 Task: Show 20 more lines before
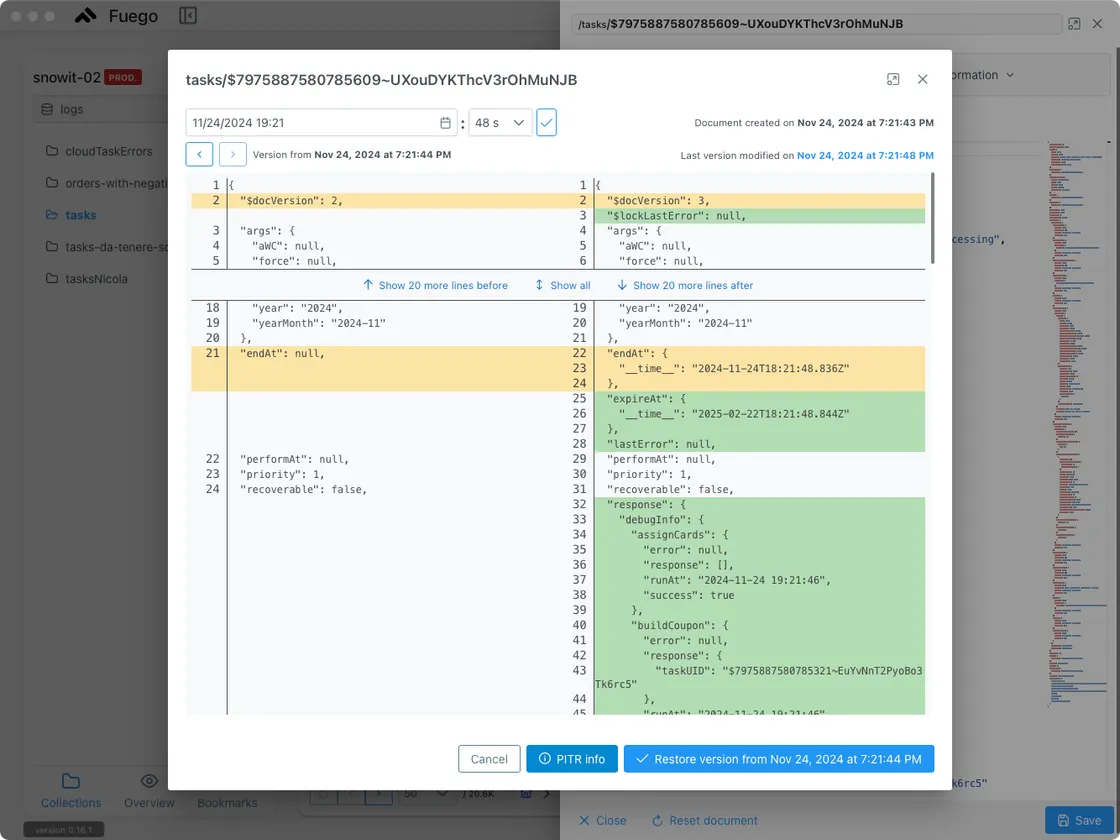[x=435, y=285]
